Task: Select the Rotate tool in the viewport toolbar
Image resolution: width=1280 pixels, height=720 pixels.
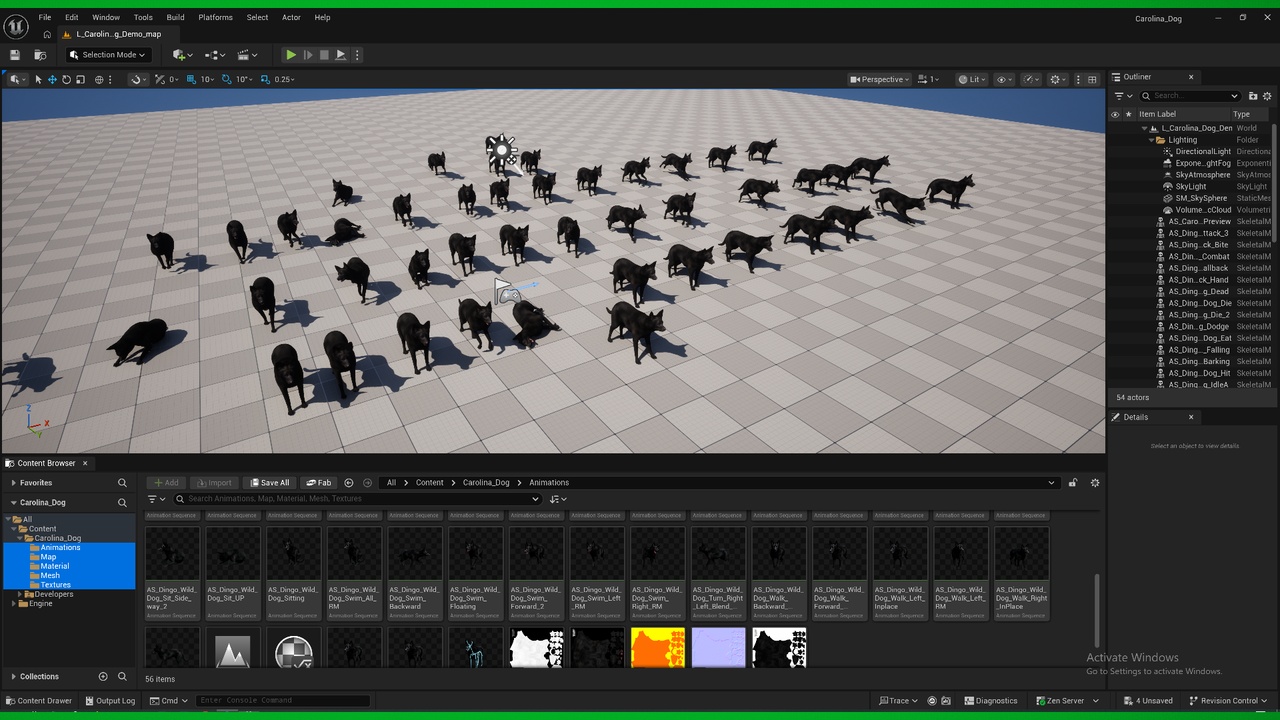Action: (66, 79)
